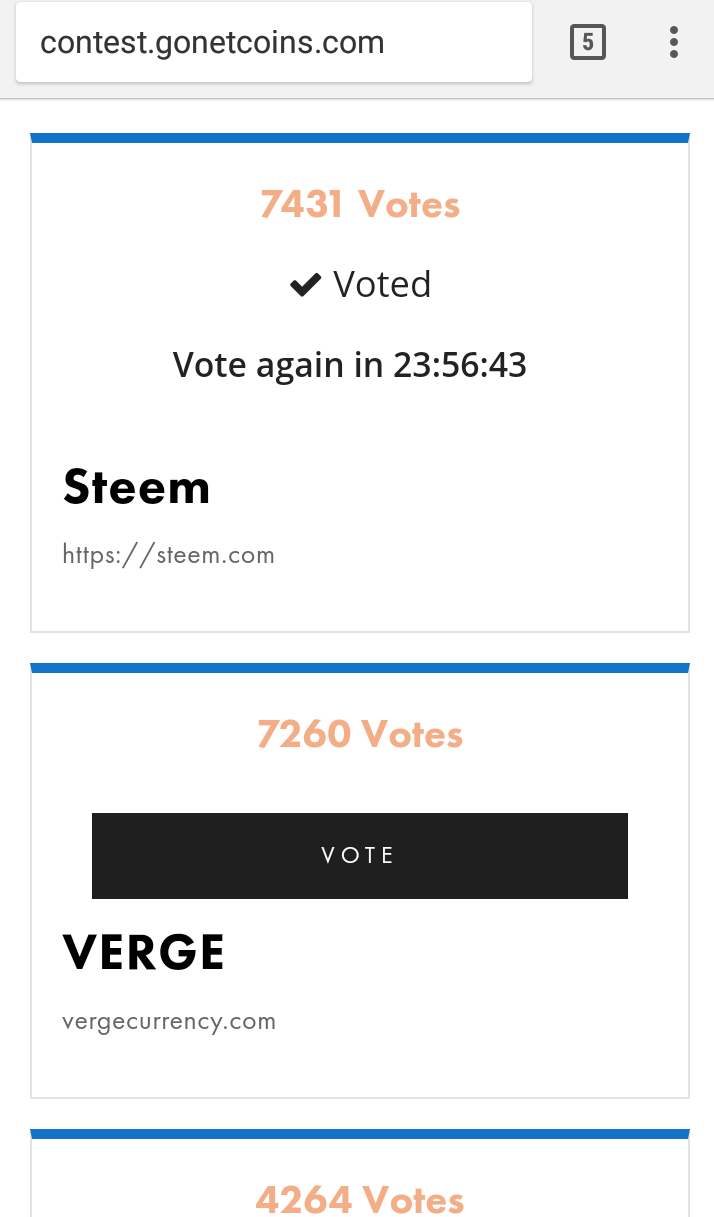Click the blue bar atop Steem card
The height and width of the screenshot is (1217, 714).
pos(360,138)
